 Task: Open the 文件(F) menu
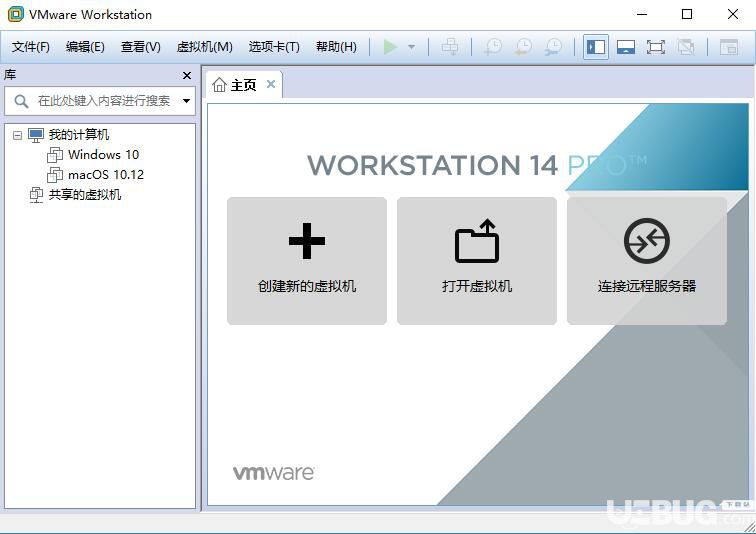[x=31, y=47]
